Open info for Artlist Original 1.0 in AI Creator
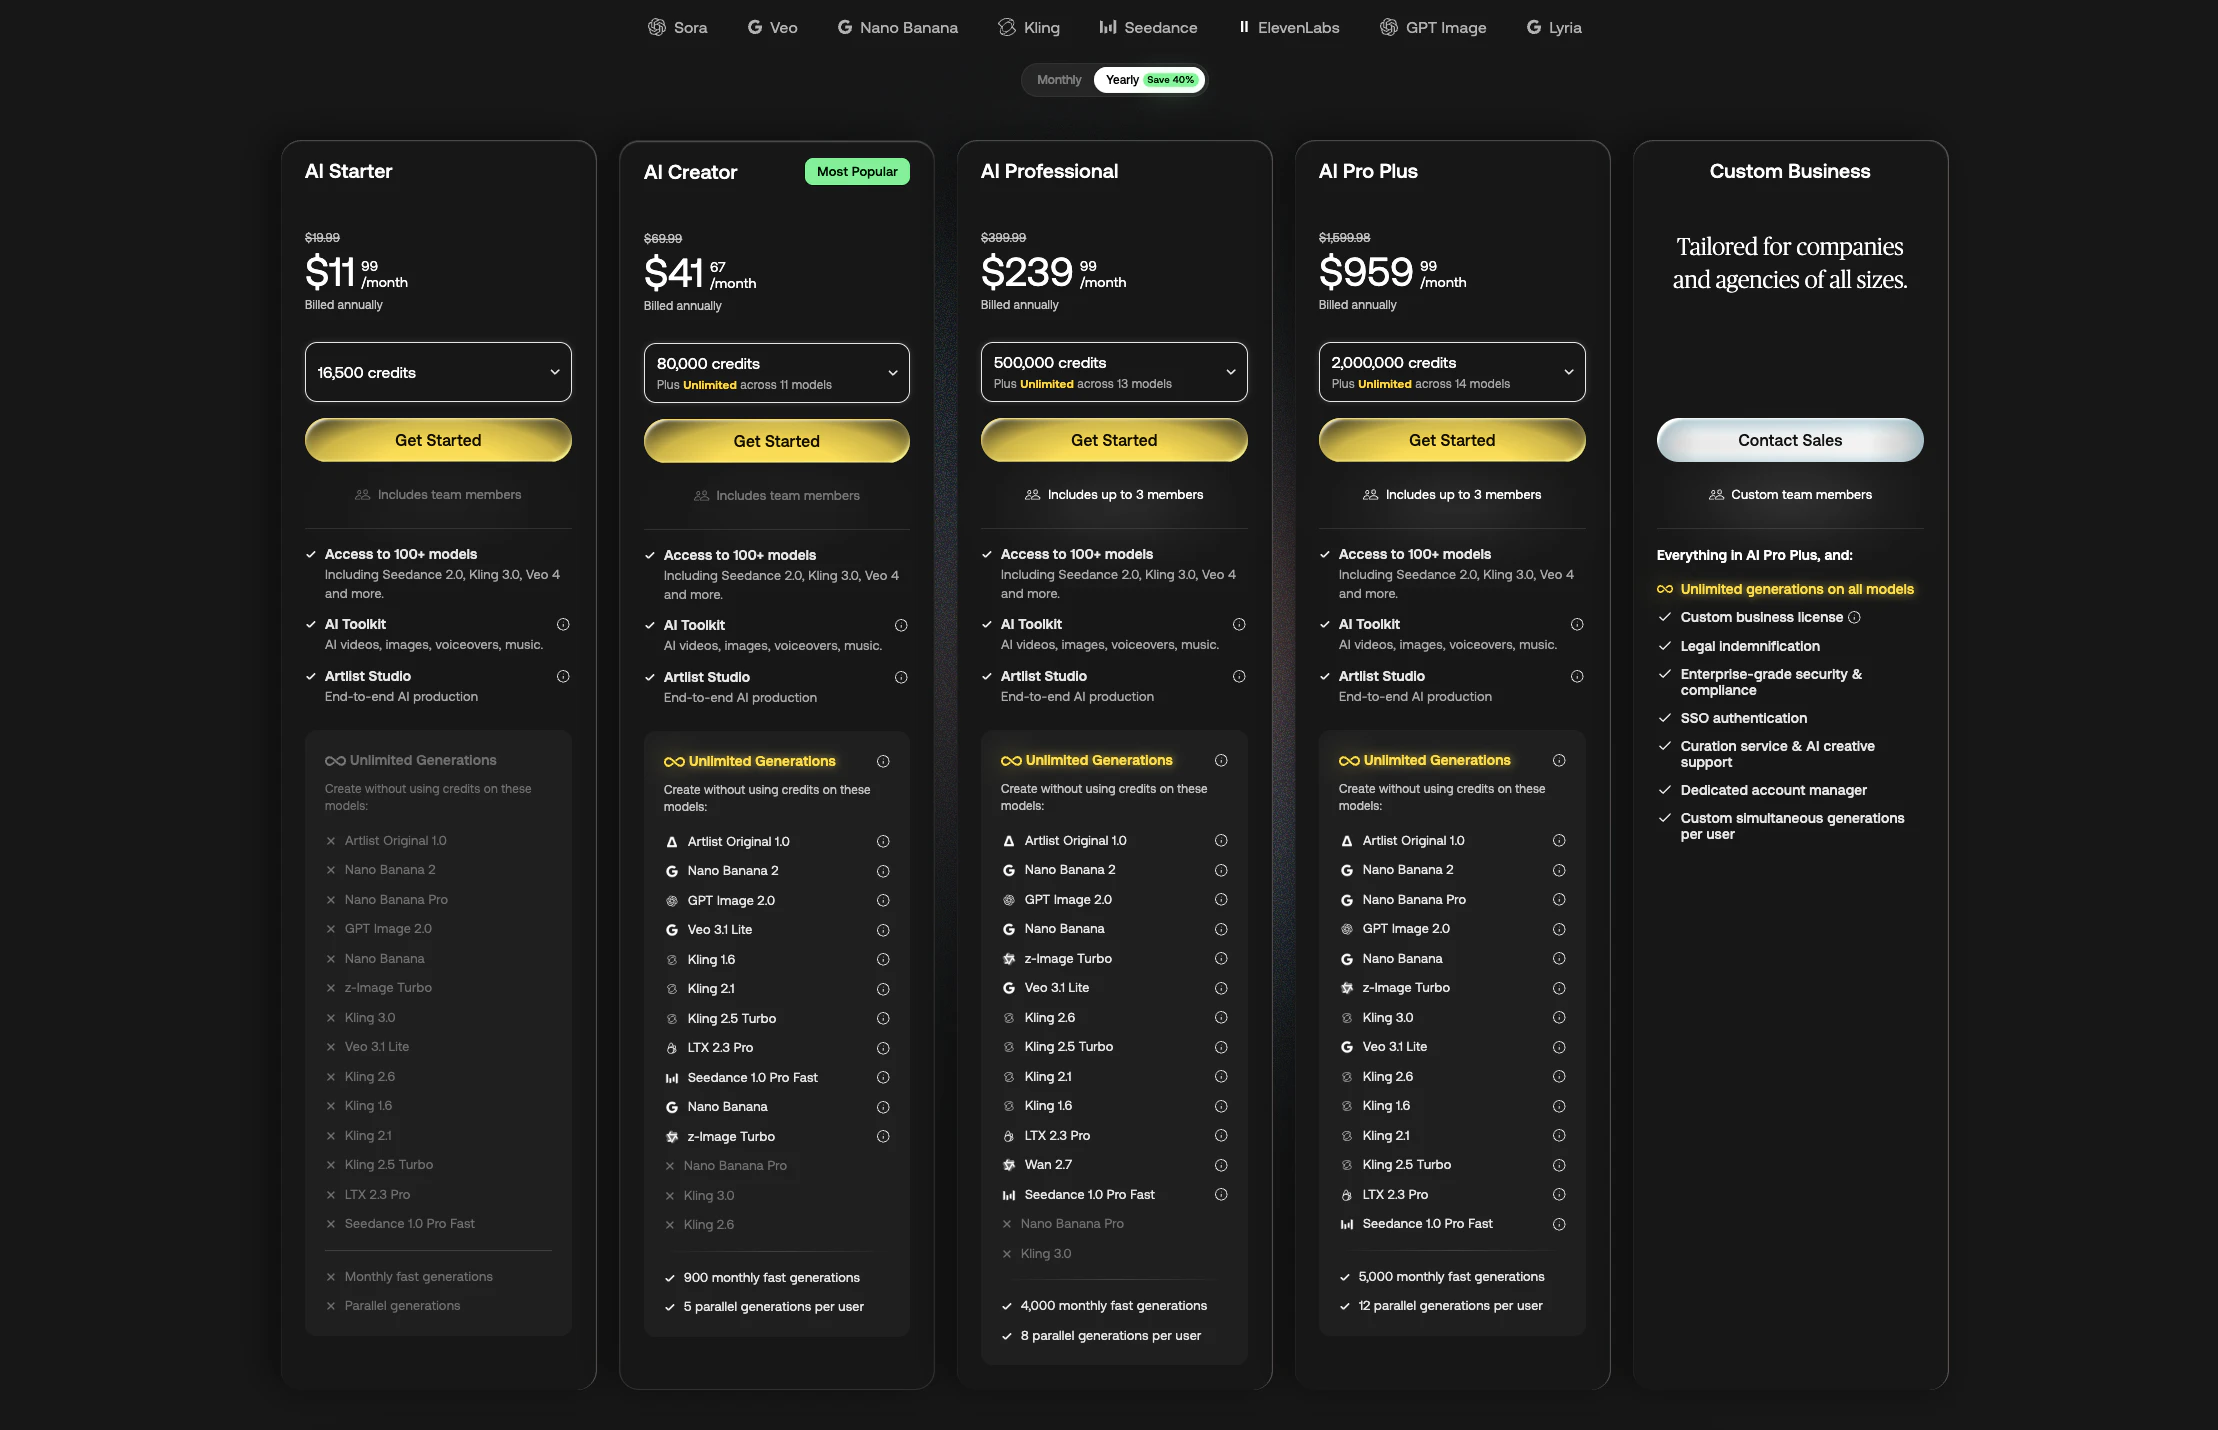This screenshot has height=1430, width=2218. coord(883,841)
